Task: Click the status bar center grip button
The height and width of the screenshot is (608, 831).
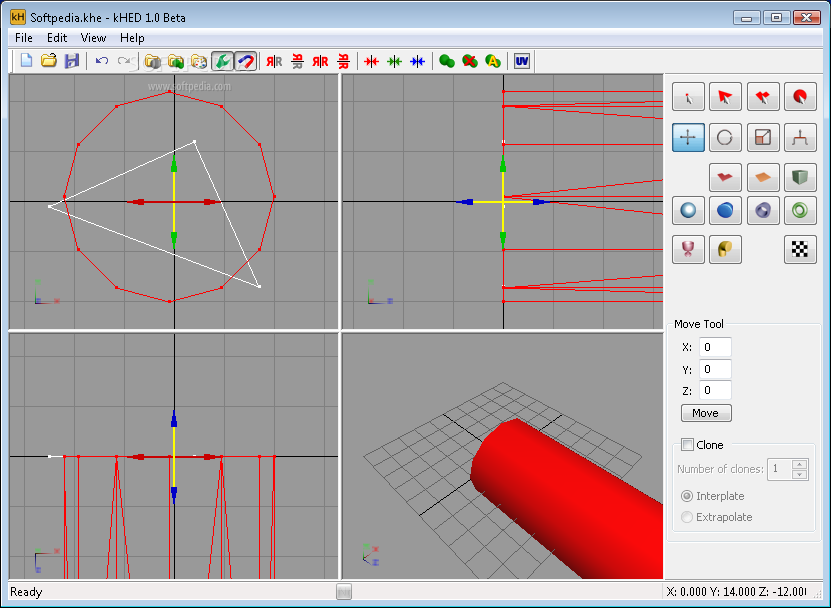Action: (x=344, y=592)
